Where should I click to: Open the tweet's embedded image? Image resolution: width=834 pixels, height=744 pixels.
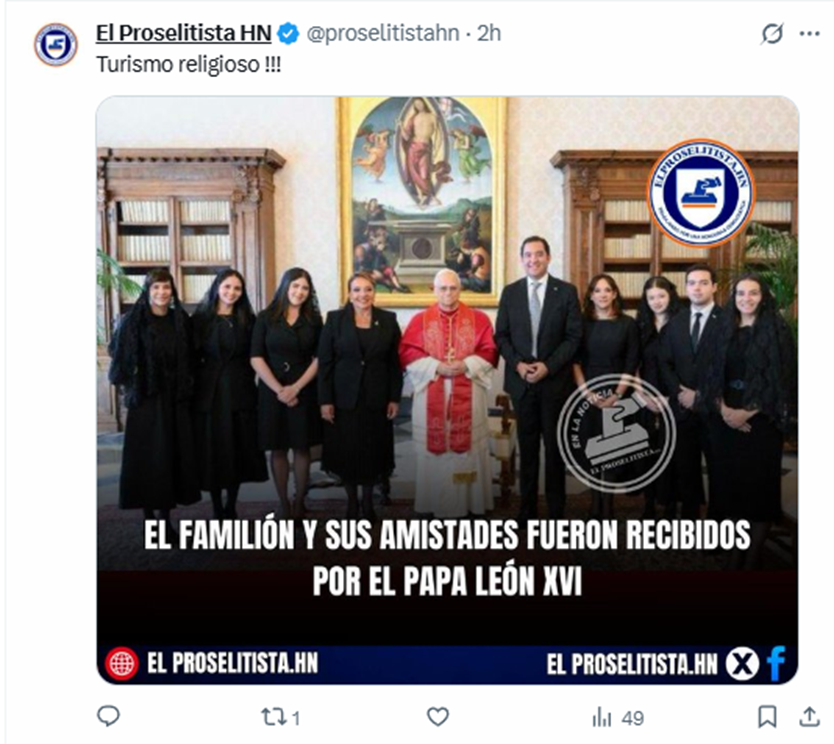click(x=447, y=390)
